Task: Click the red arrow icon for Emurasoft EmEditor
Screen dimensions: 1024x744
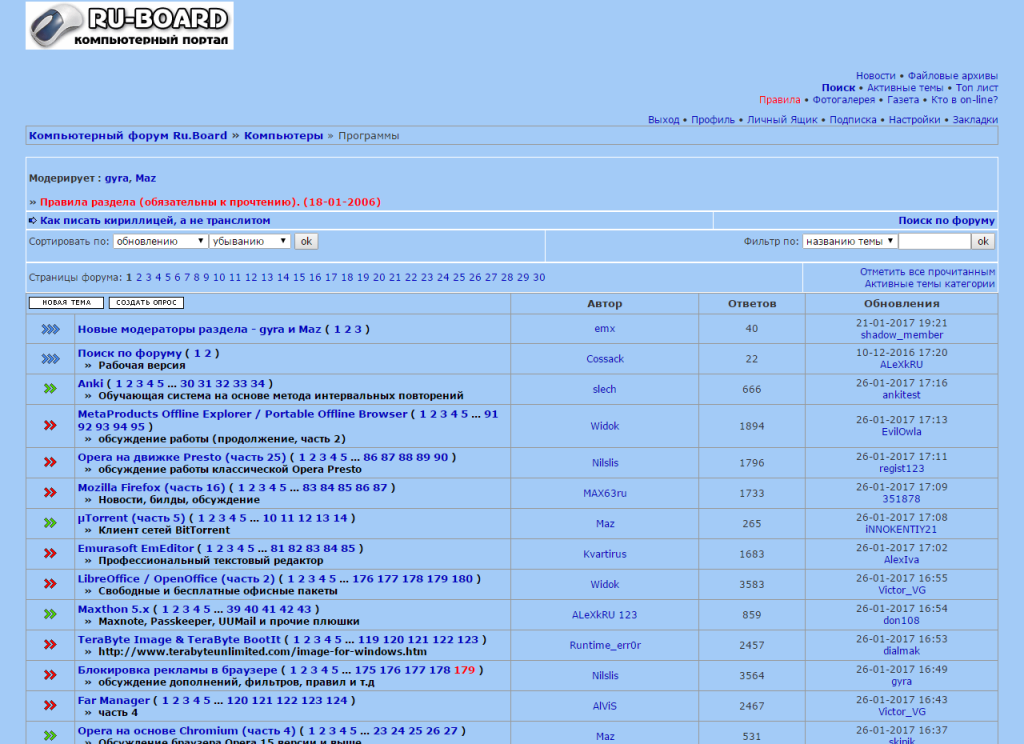Action: (x=50, y=553)
